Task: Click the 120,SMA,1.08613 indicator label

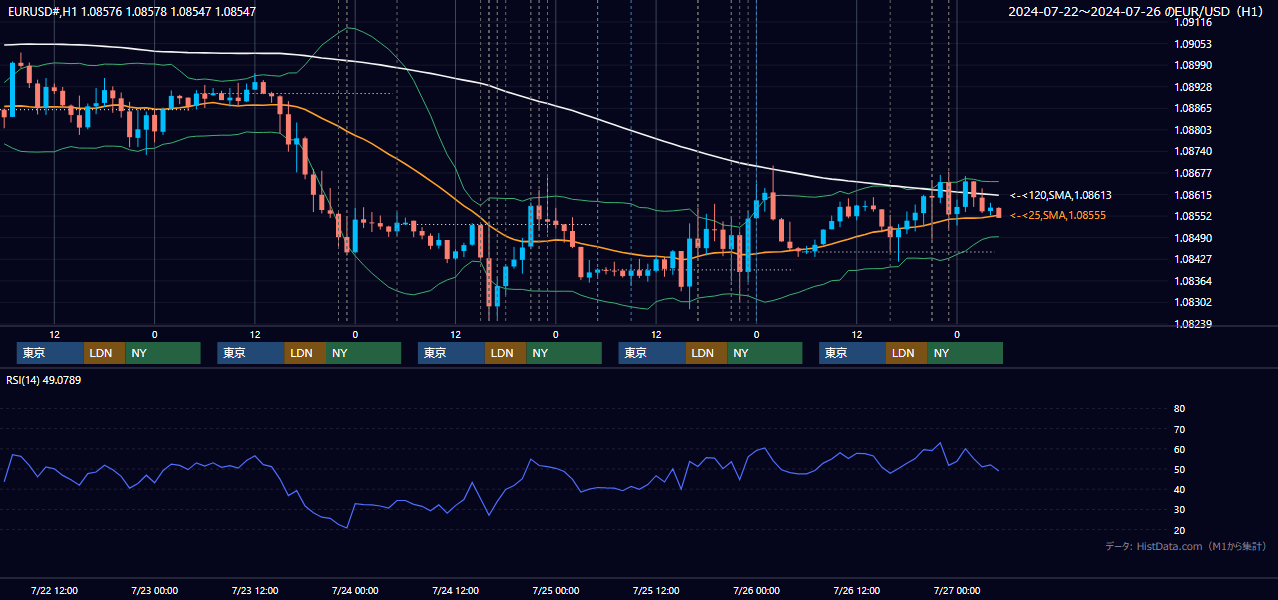Action: [x=1061, y=196]
